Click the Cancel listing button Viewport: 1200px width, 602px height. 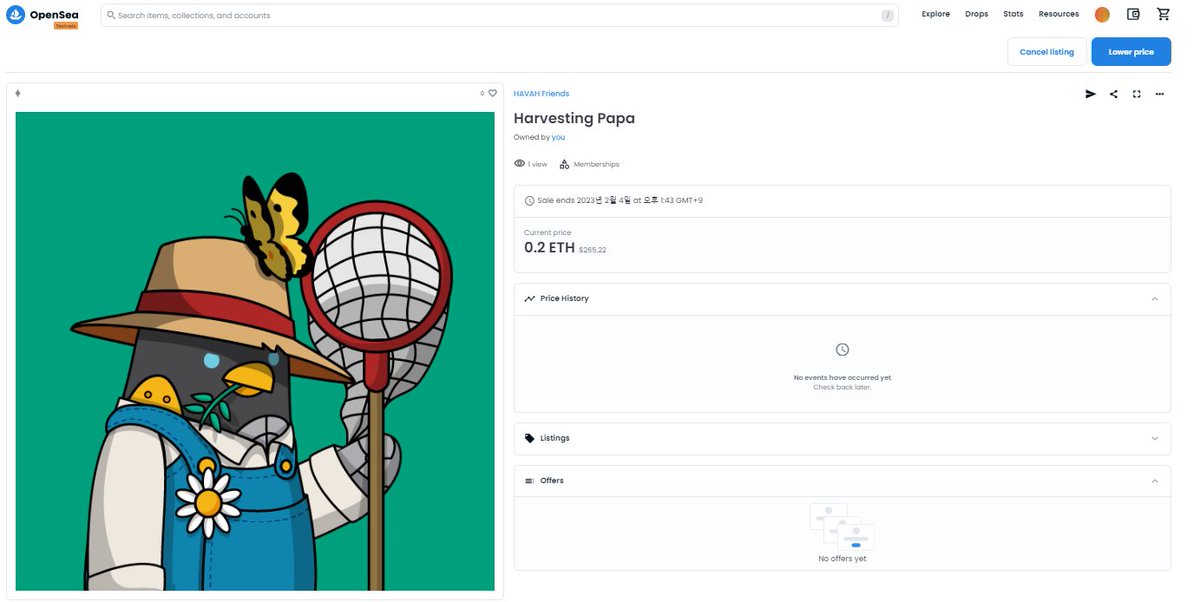coord(1047,52)
